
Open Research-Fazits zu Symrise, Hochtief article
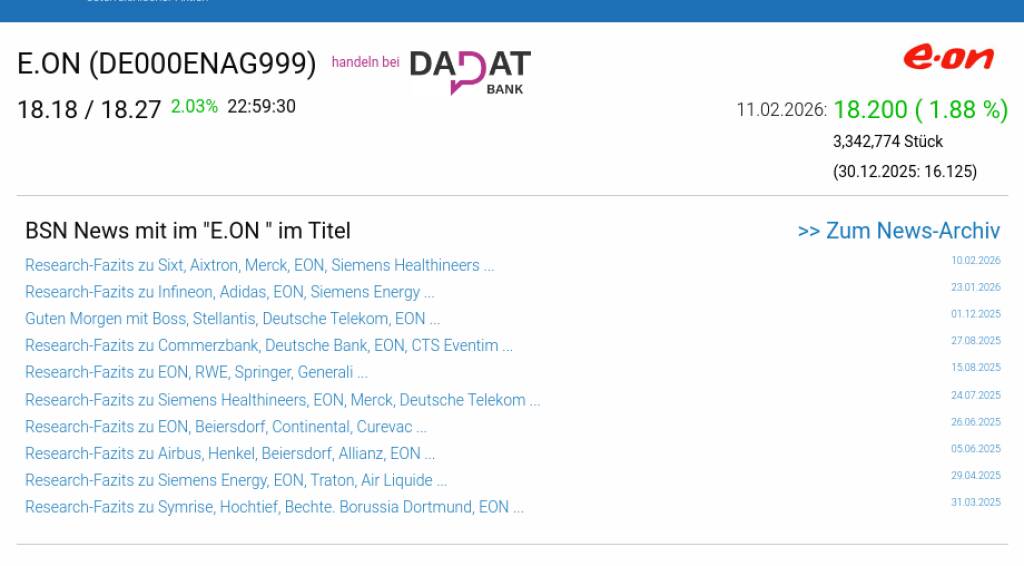coord(274,507)
